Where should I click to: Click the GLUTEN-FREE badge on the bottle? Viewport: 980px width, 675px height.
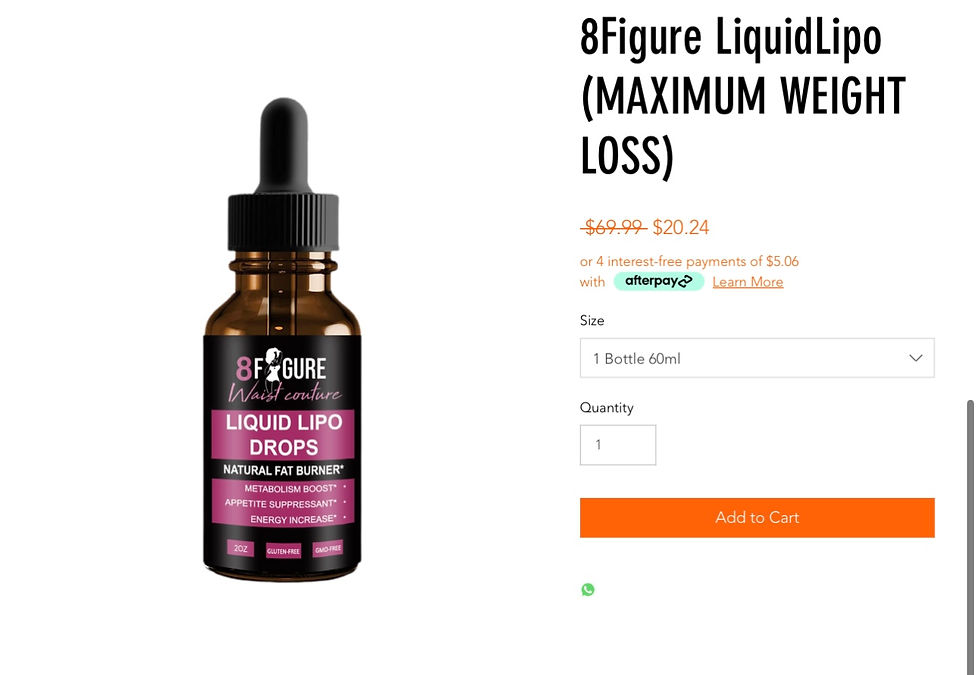click(x=283, y=551)
